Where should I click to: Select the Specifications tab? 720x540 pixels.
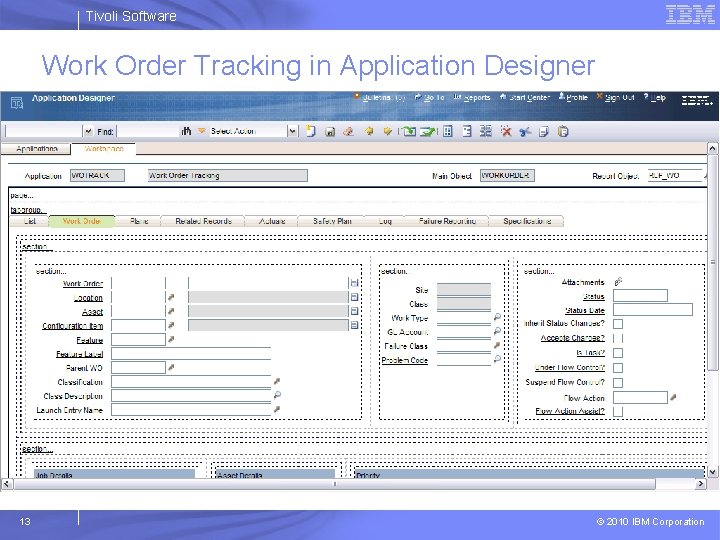(x=527, y=221)
